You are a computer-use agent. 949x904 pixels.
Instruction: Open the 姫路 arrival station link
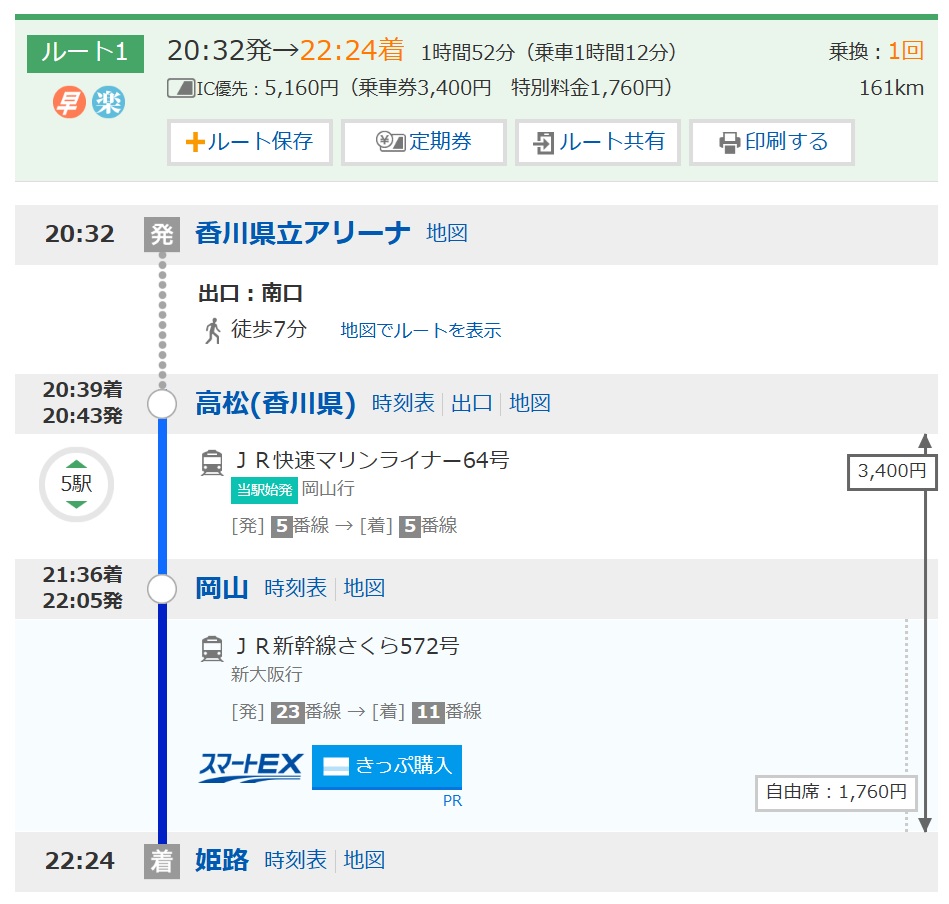coord(222,860)
